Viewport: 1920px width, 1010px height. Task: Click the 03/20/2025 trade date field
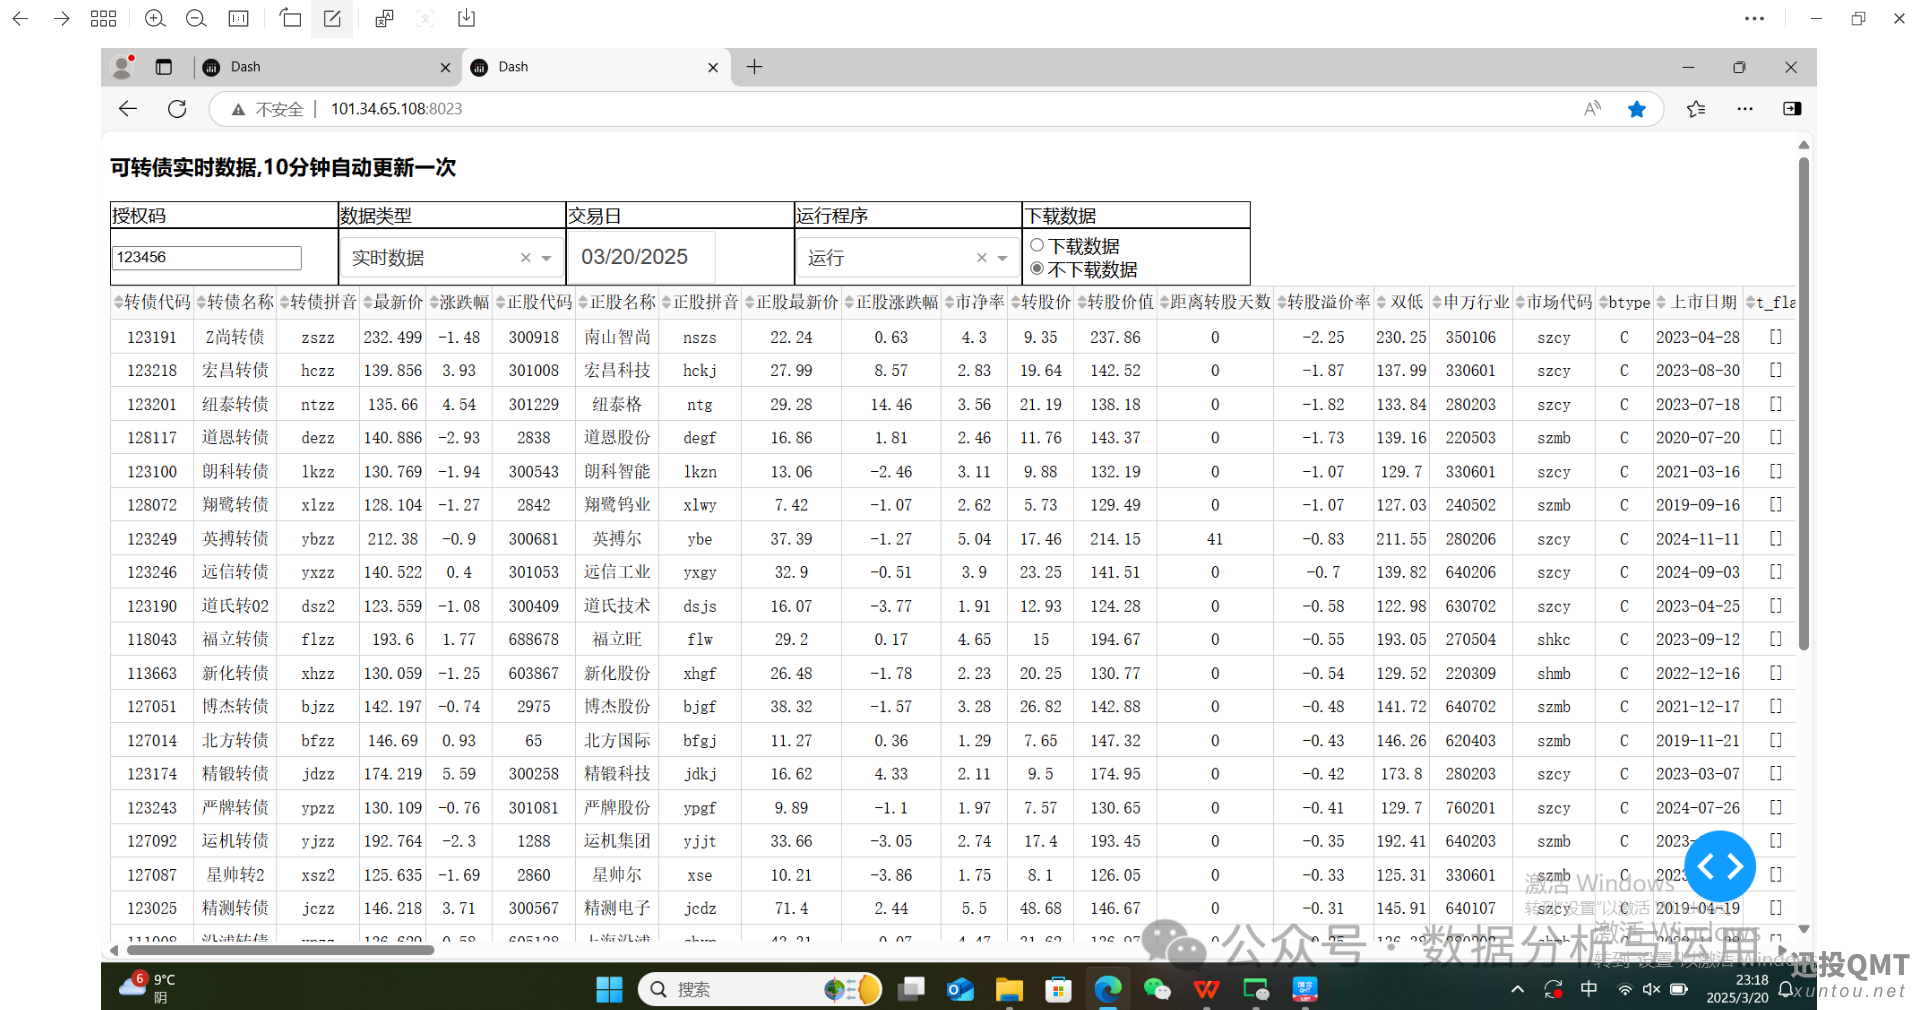[642, 257]
